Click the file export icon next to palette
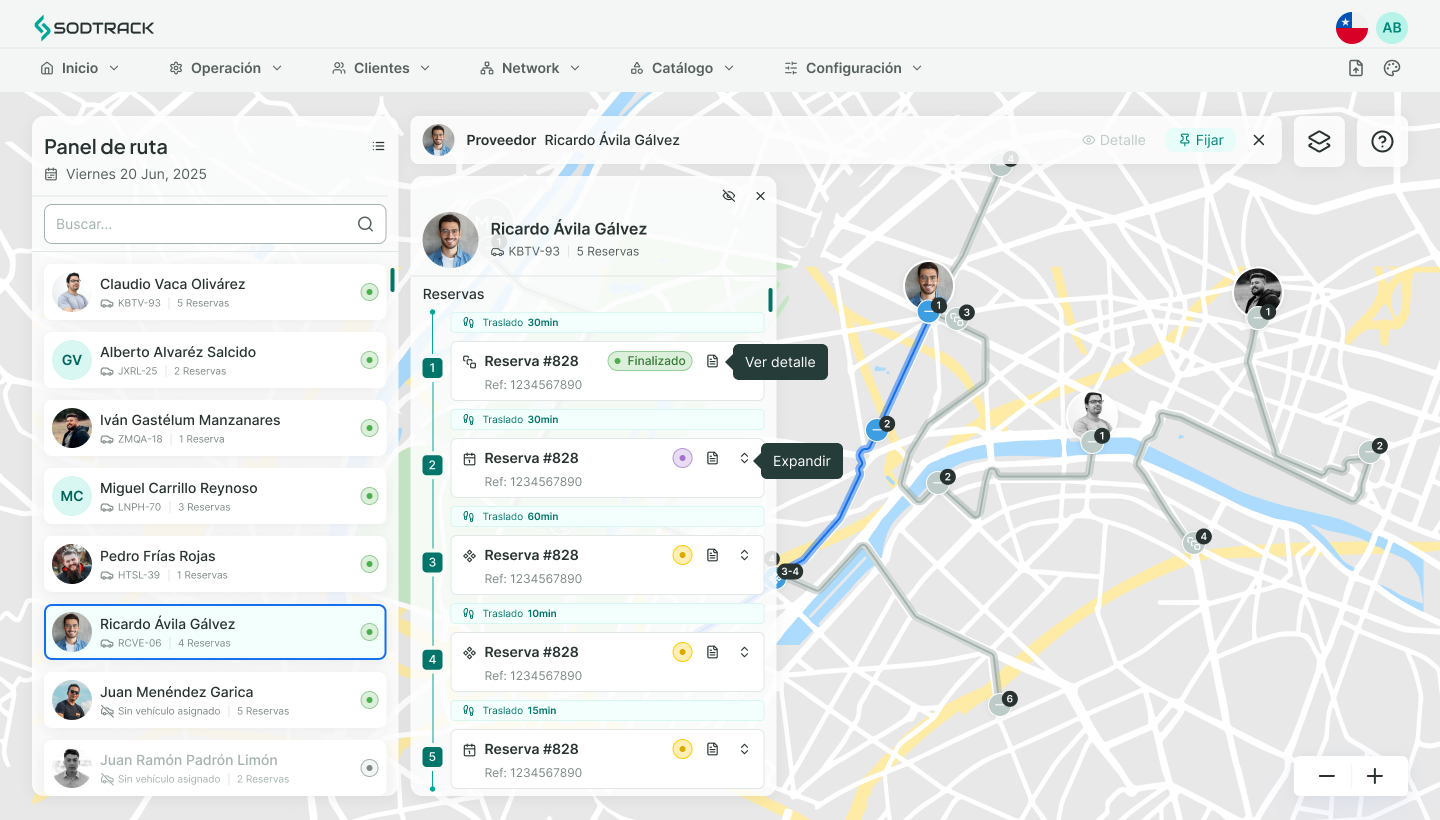 click(1355, 67)
